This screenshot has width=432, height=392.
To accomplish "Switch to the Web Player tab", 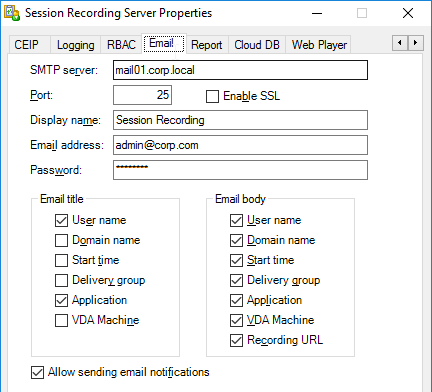I will (319, 45).
